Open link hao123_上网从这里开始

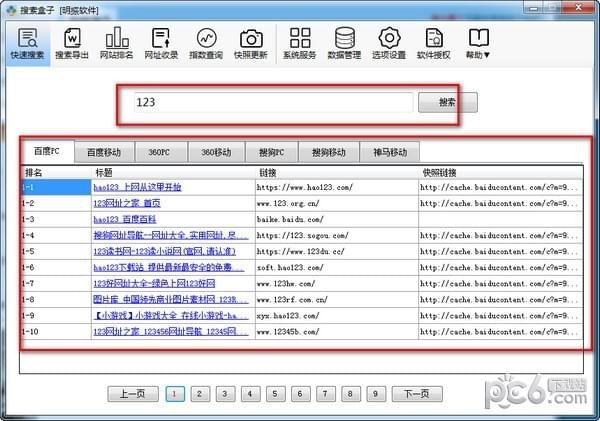[x=137, y=187]
